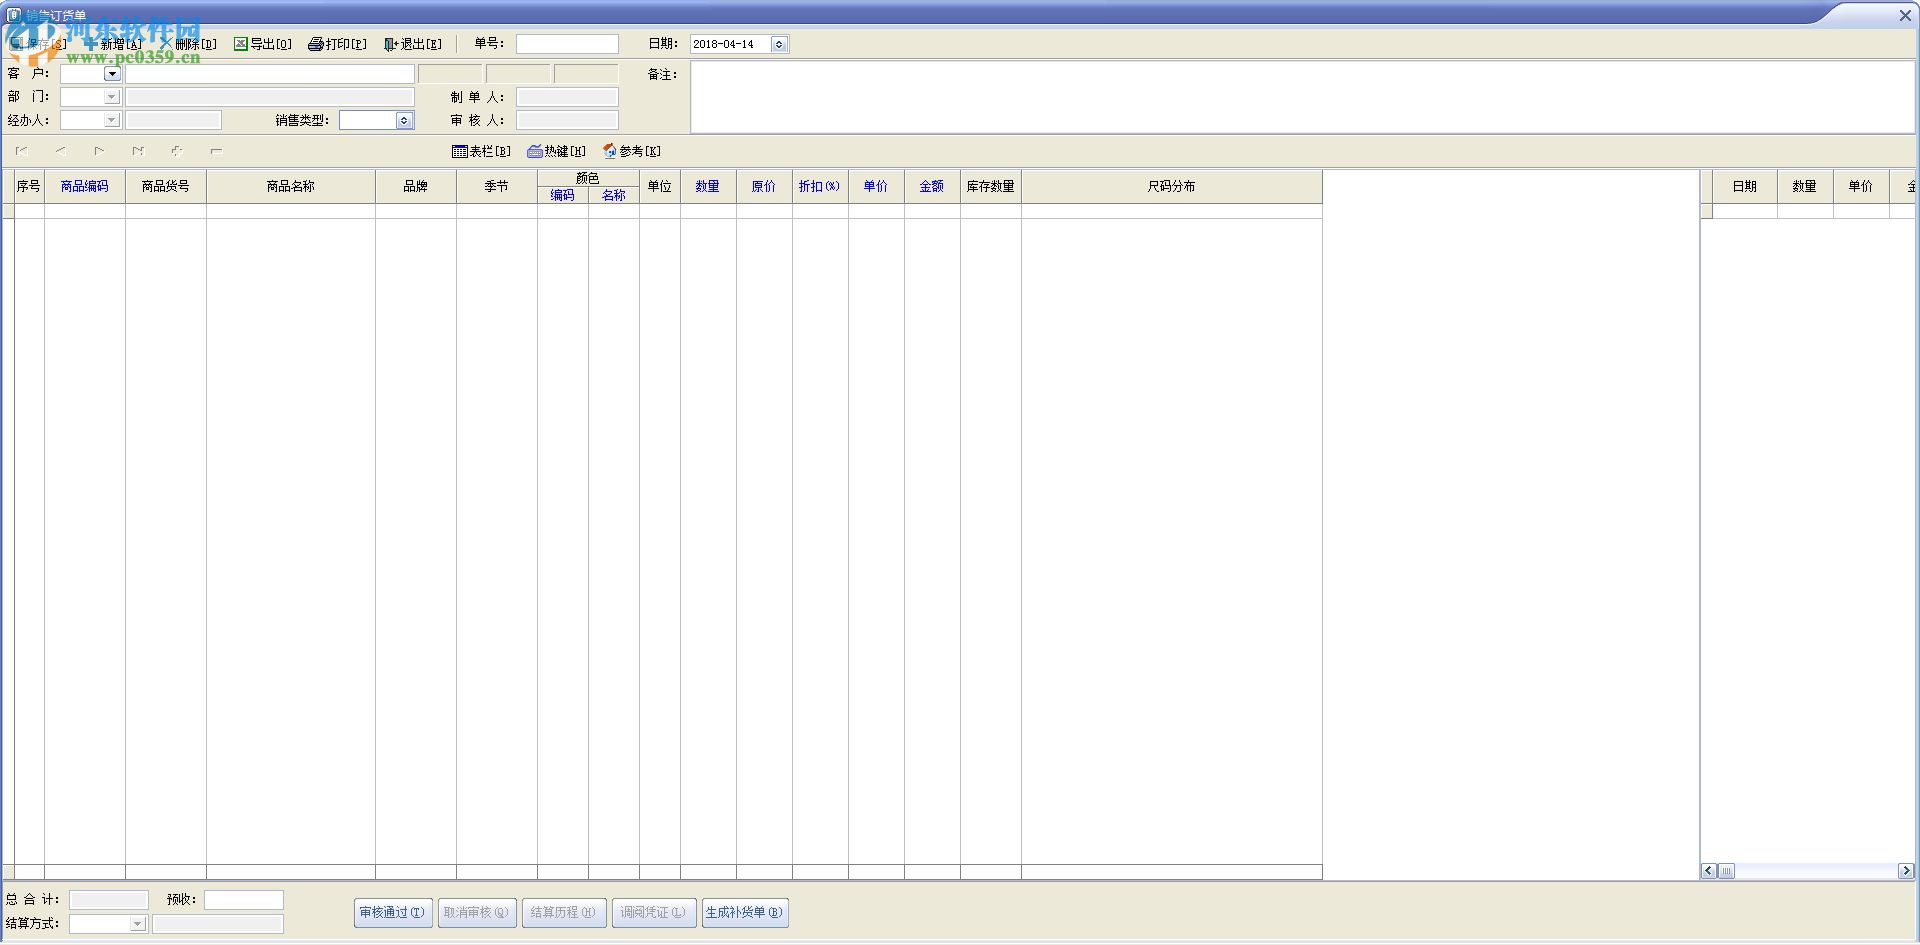Click the 总合计 total field
The height and width of the screenshot is (945, 1920).
109,900
